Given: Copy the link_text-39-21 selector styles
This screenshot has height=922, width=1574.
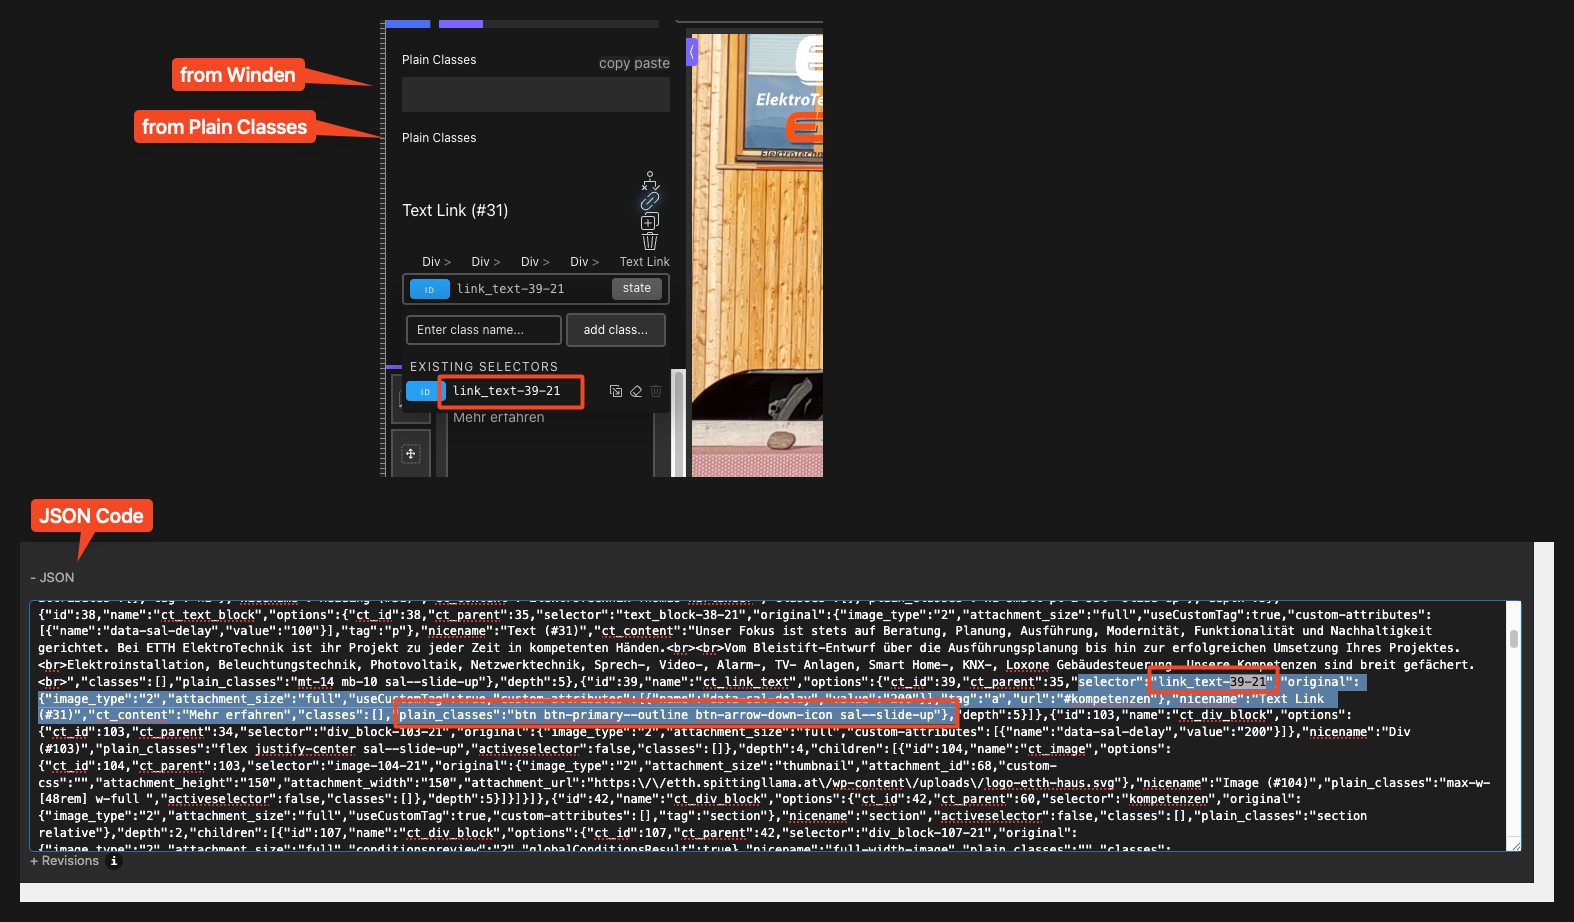Looking at the screenshot, I should [616, 391].
